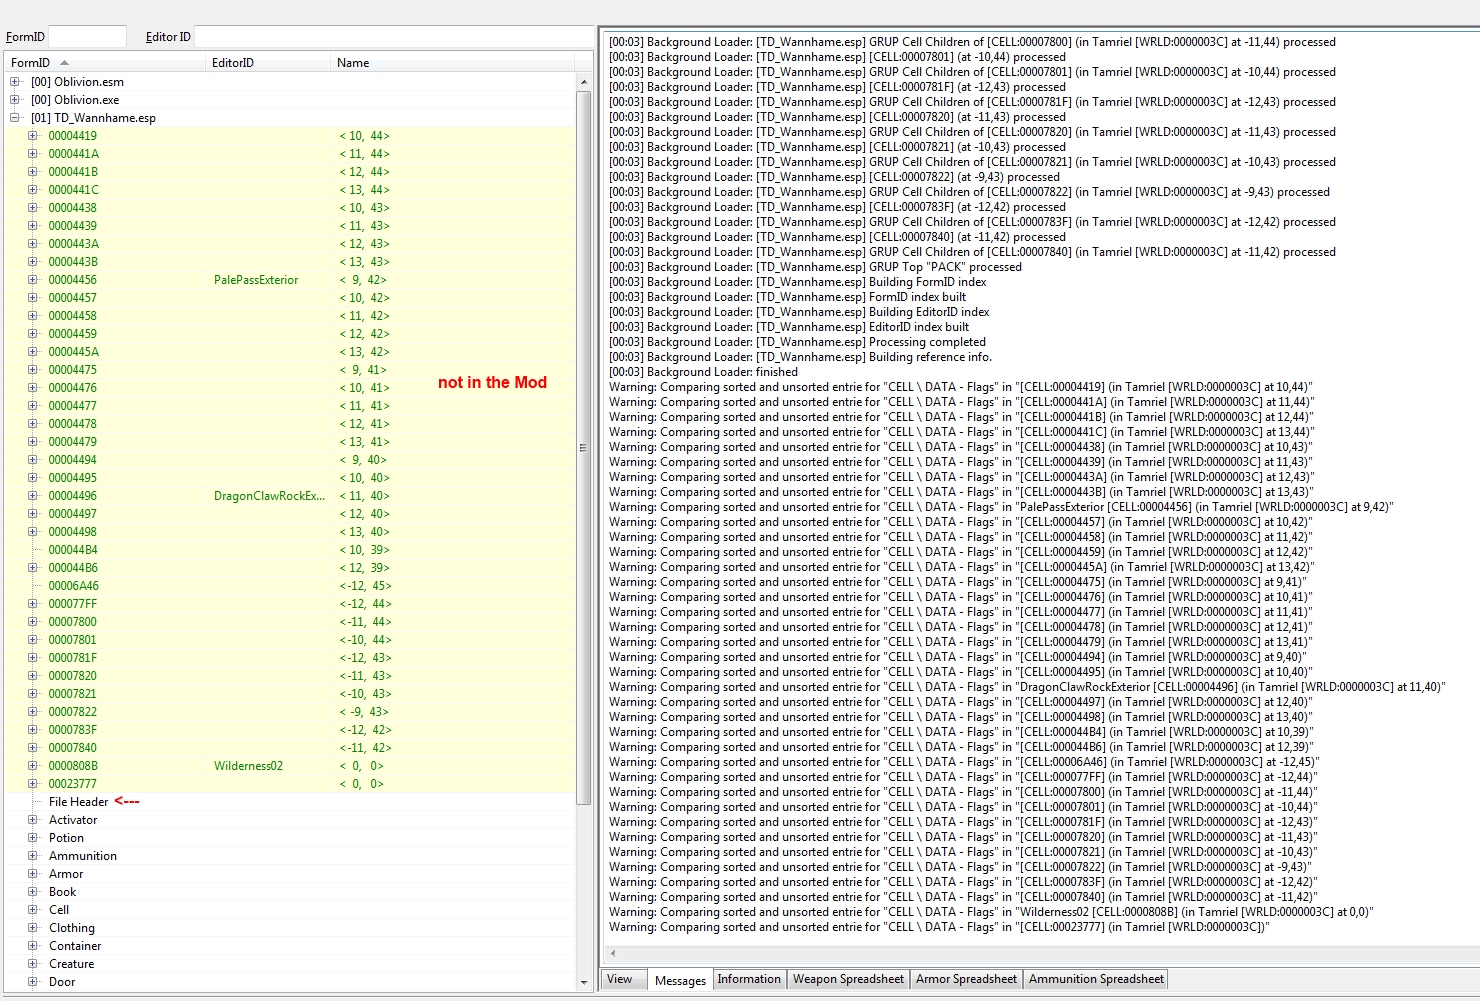Select record 00007840
Viewport: 1480px width, 1001px height.
point(290,748)
